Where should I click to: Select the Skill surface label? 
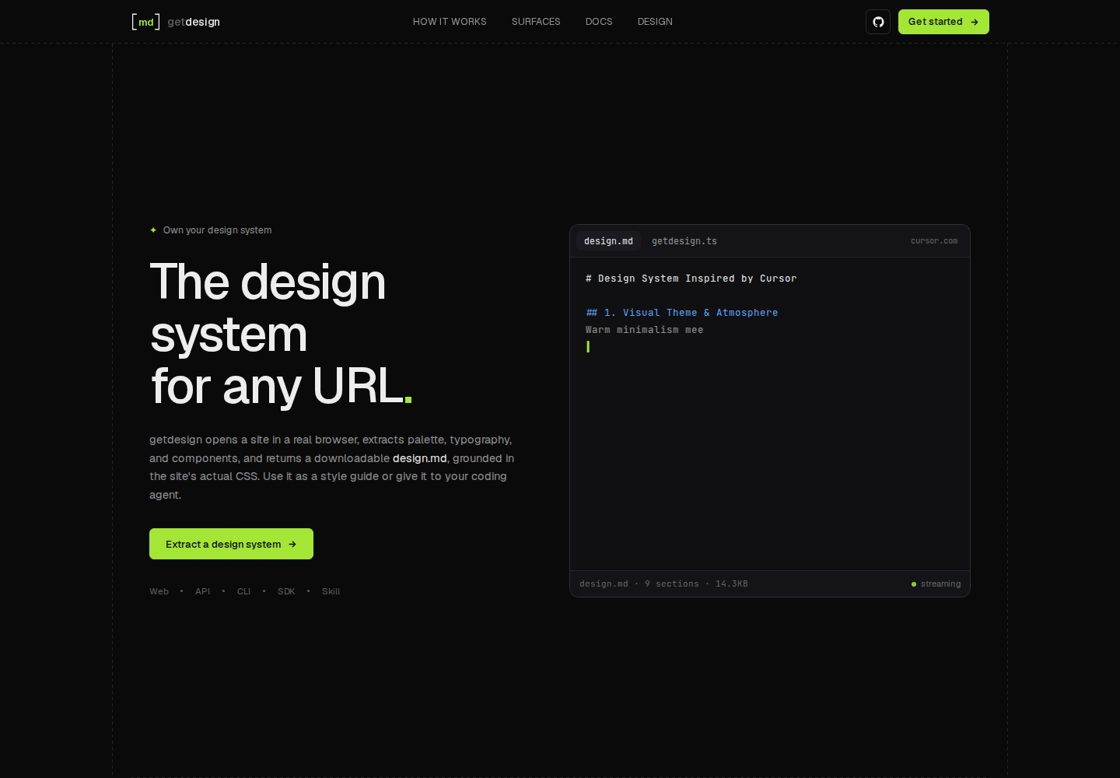[x=331, y=591]
